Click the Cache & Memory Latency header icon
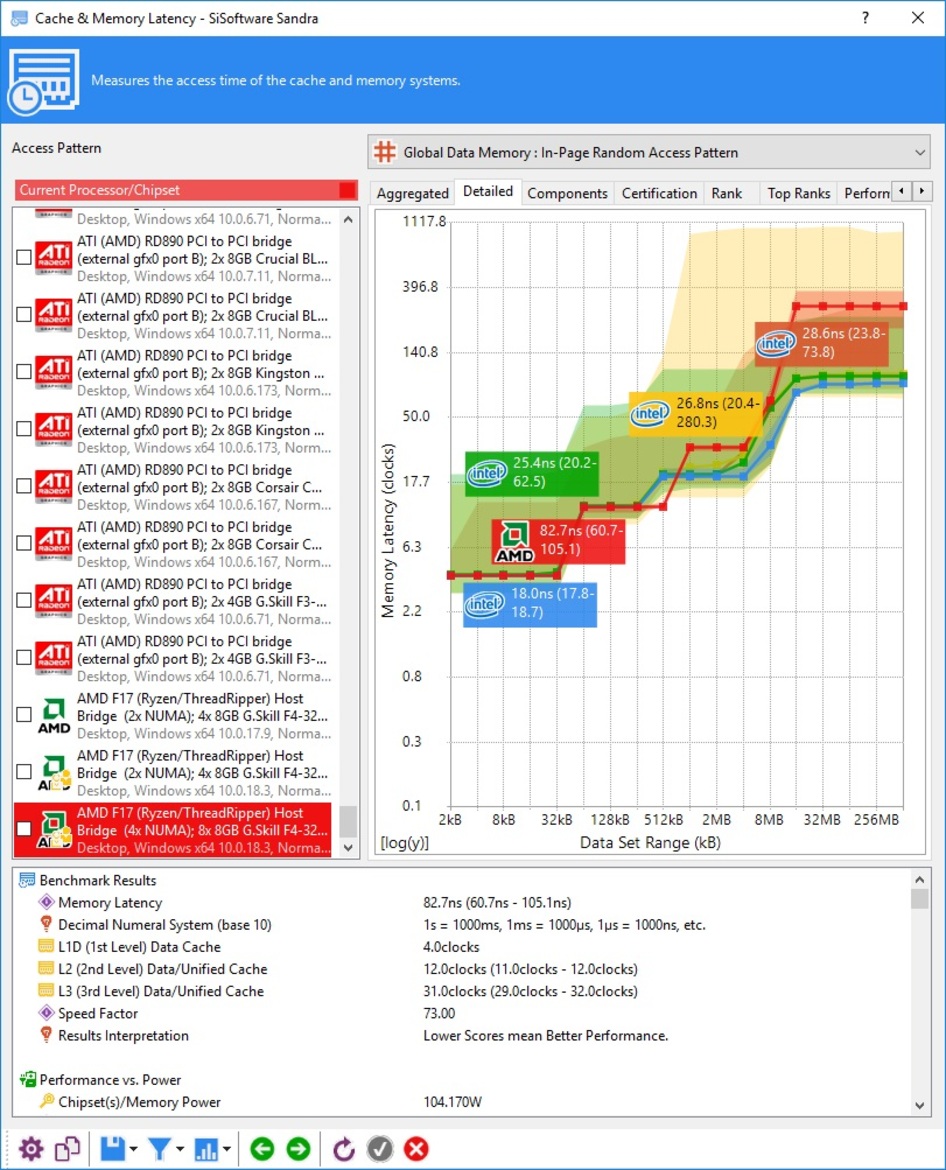The height and width of the screenshot is (1170, 946). coord(43,81)
